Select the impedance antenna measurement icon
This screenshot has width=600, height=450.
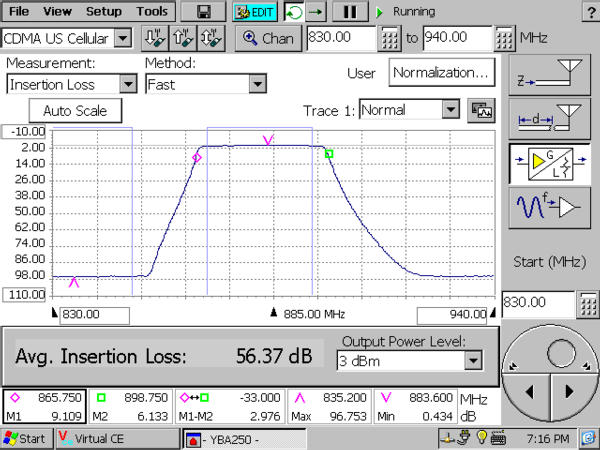(549, 73)
